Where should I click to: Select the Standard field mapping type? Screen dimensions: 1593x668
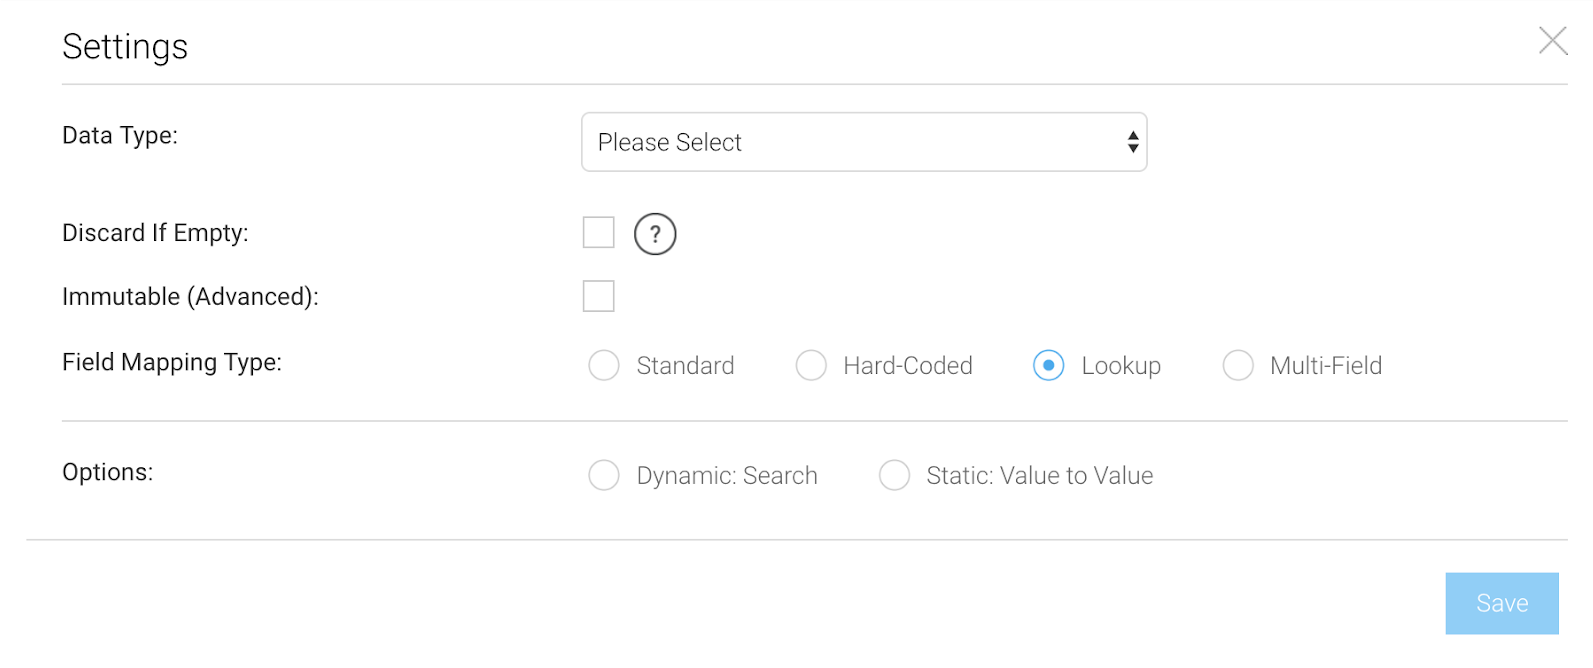[x=604, y=365]
